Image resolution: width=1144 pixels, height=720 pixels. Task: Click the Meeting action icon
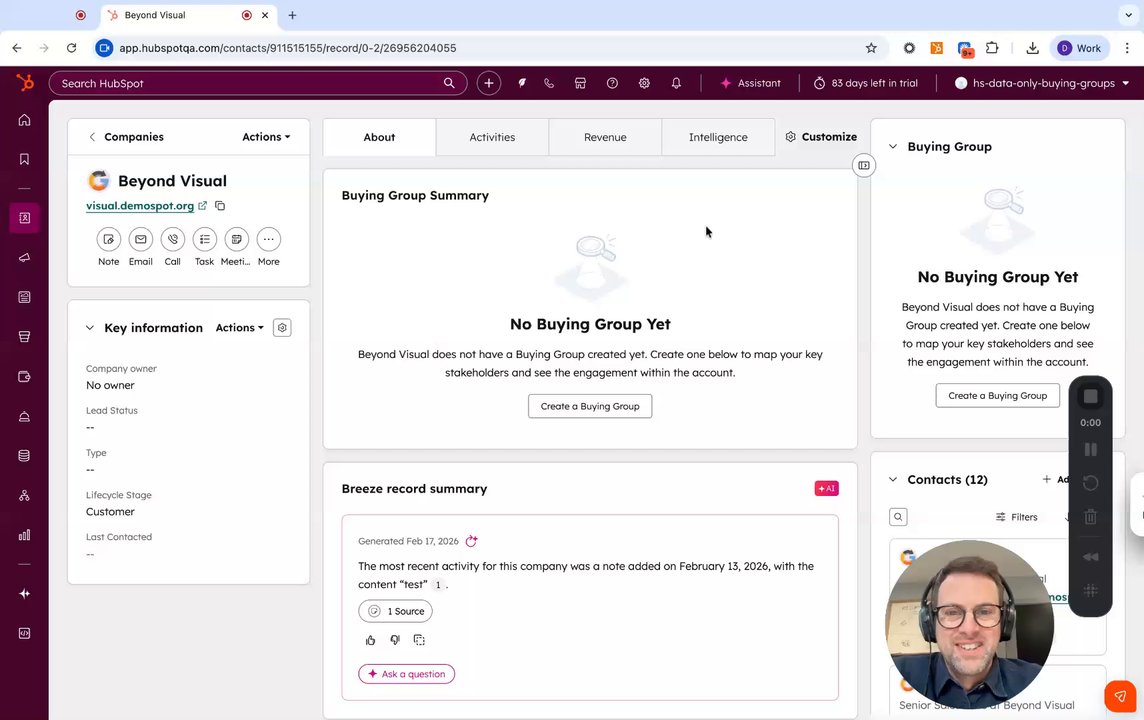click(236, 239)
